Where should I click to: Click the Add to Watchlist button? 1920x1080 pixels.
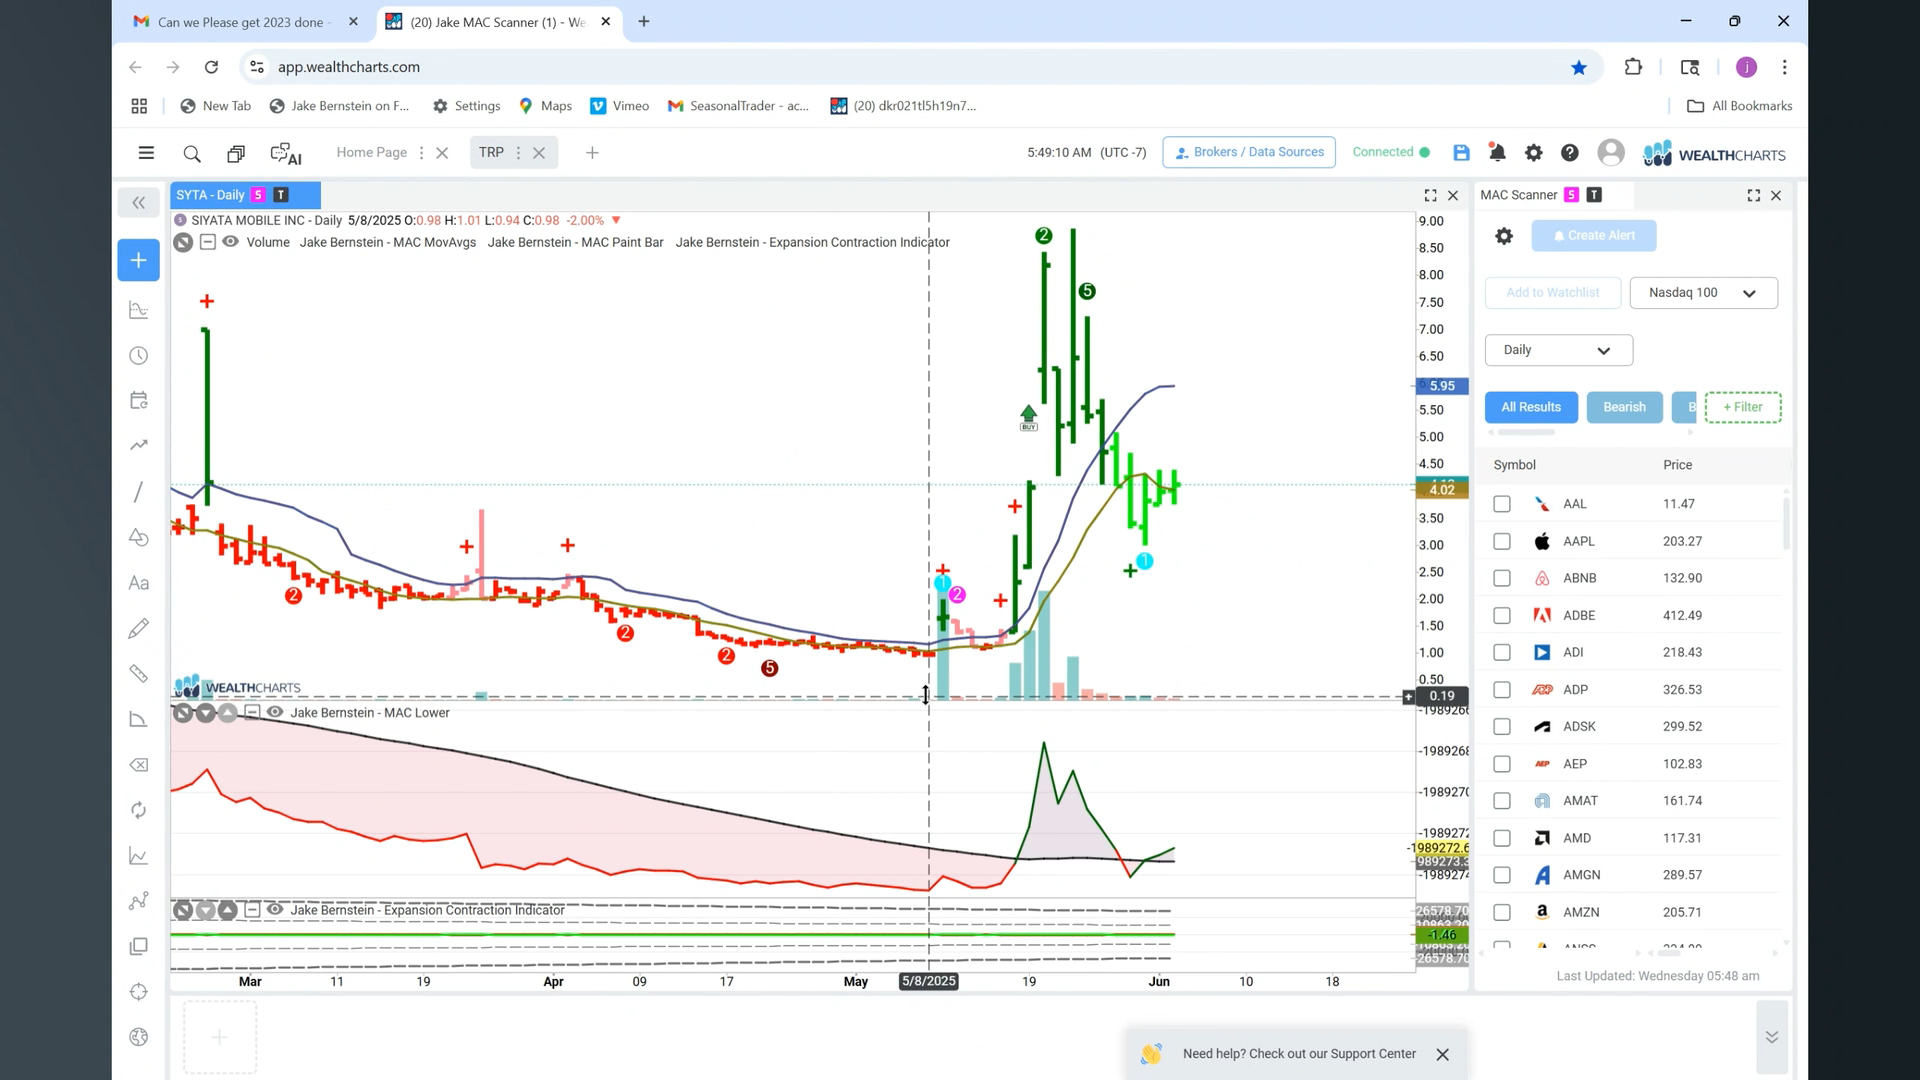(1552, 293)
